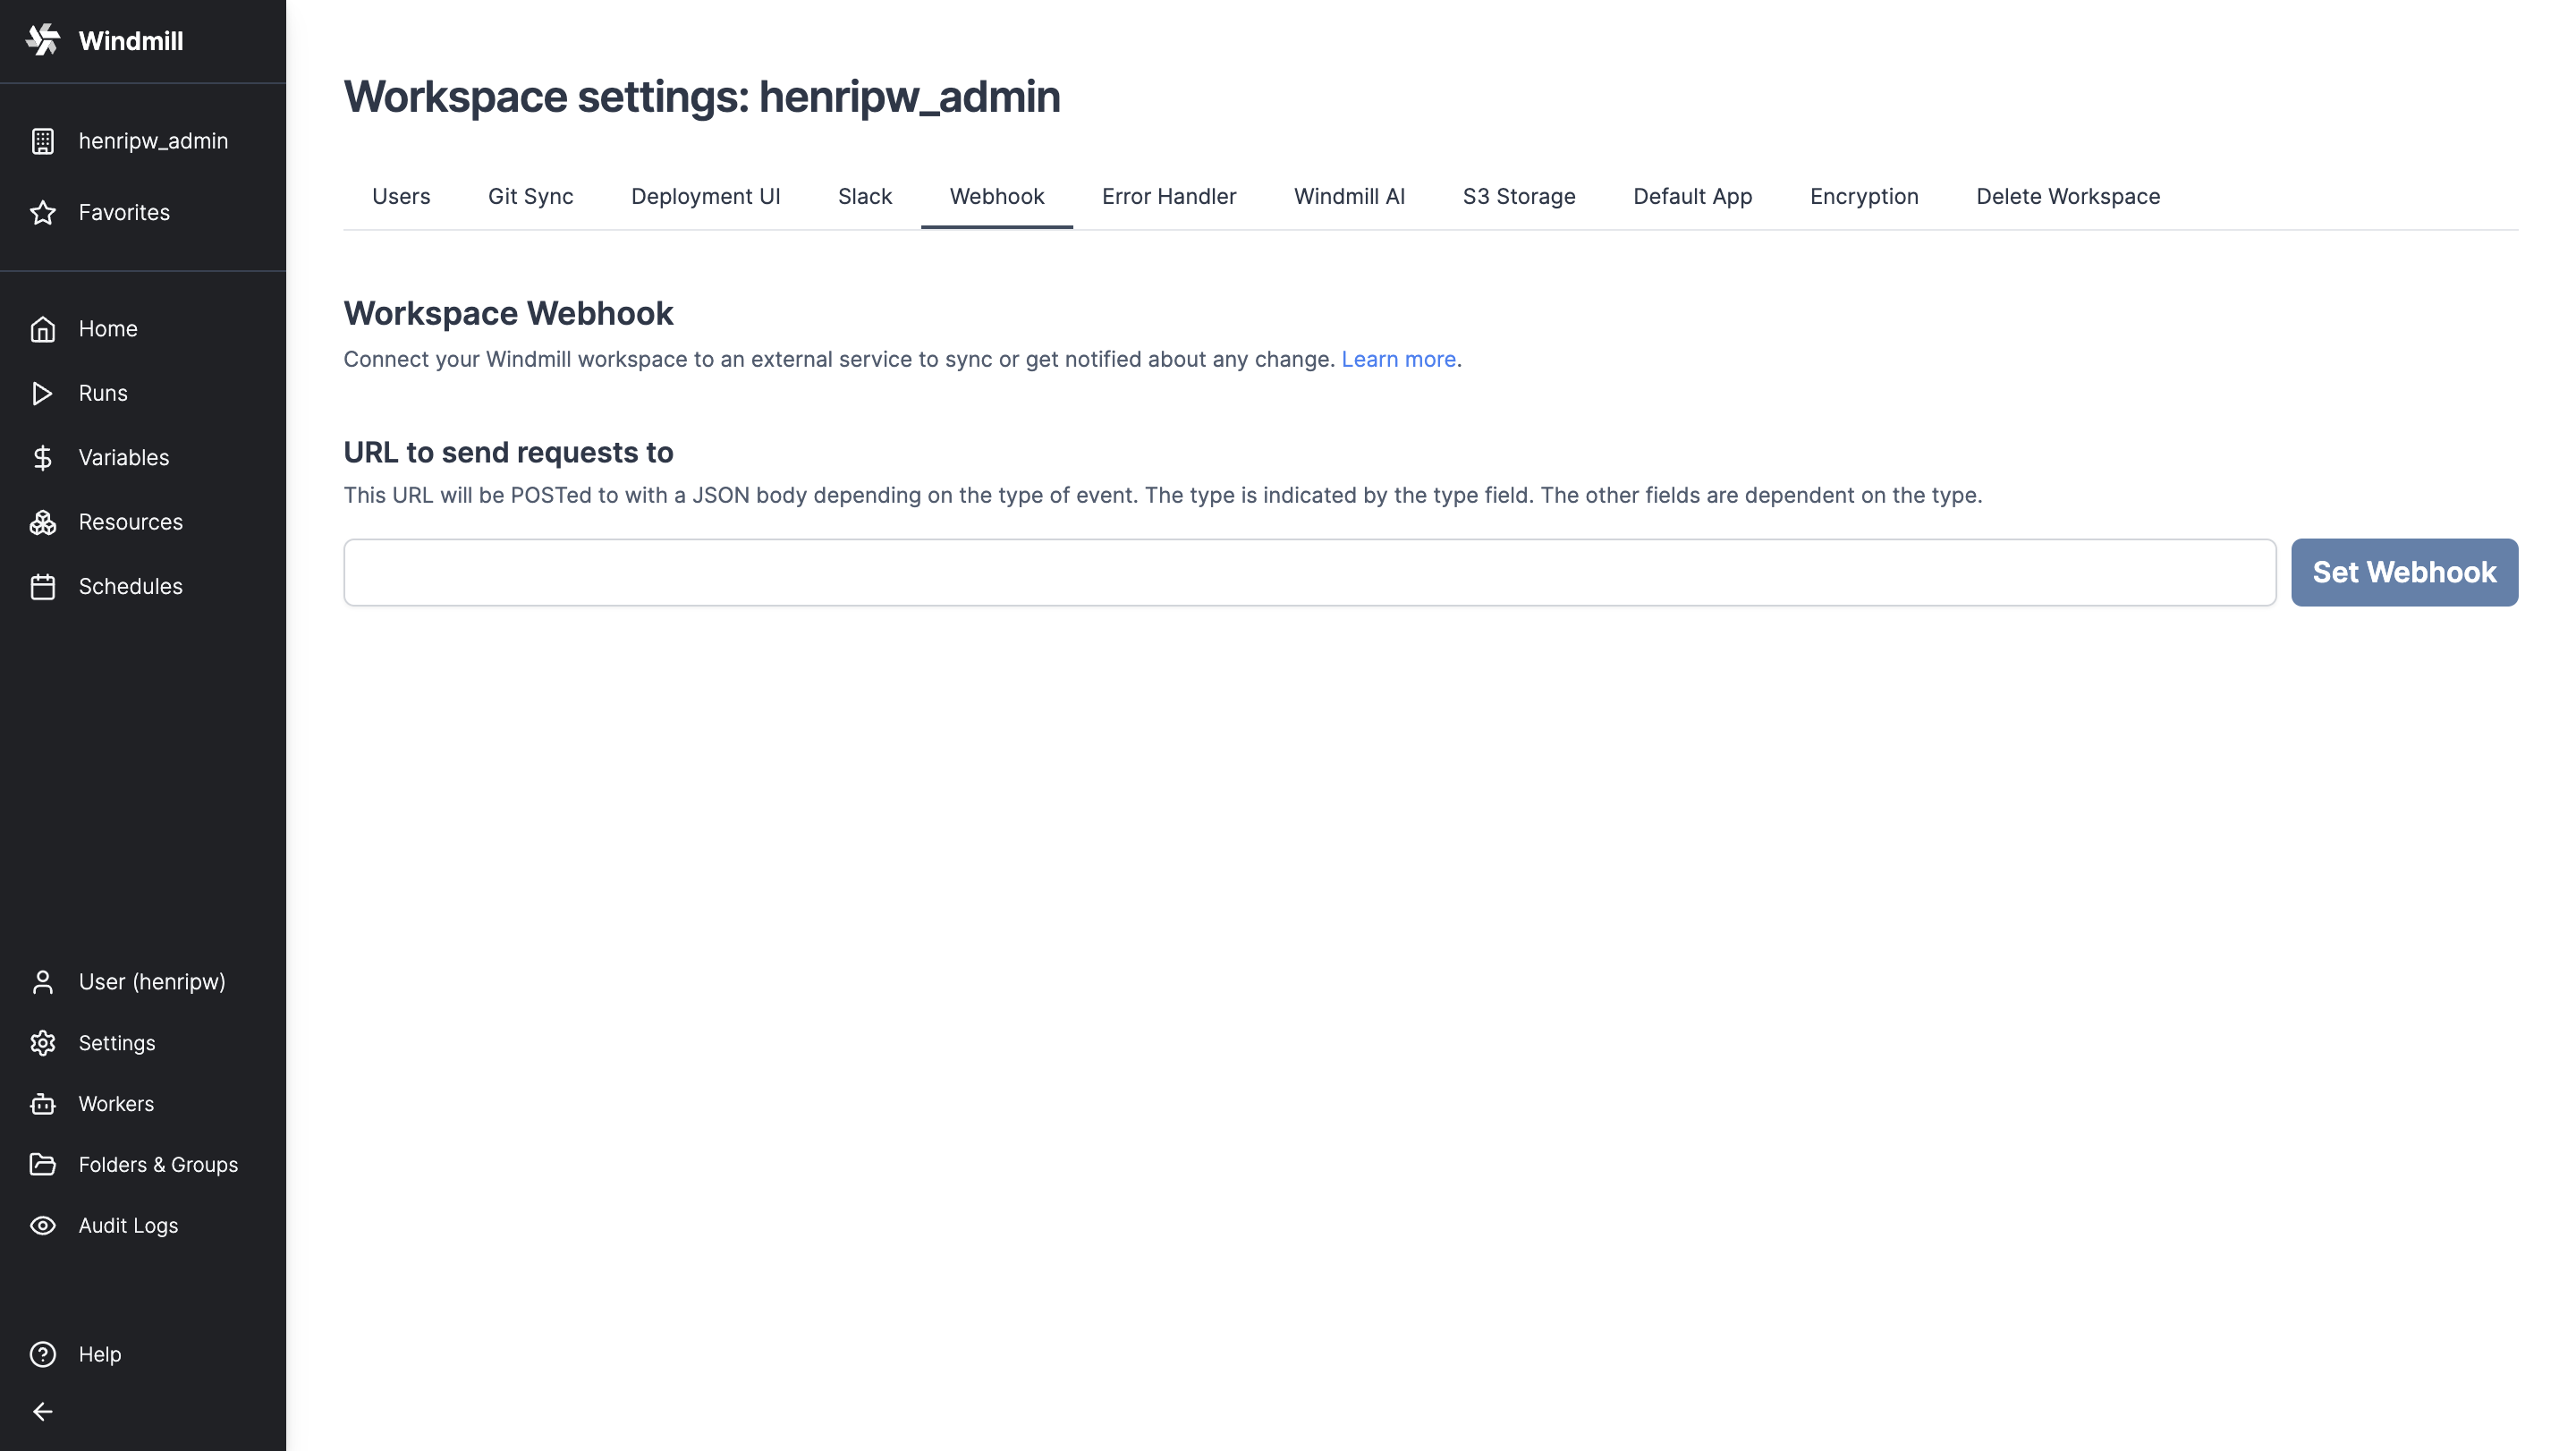The image size is (2576, 1451).
Task: Open the Learn more link
Action: (x=1398, y=358)
